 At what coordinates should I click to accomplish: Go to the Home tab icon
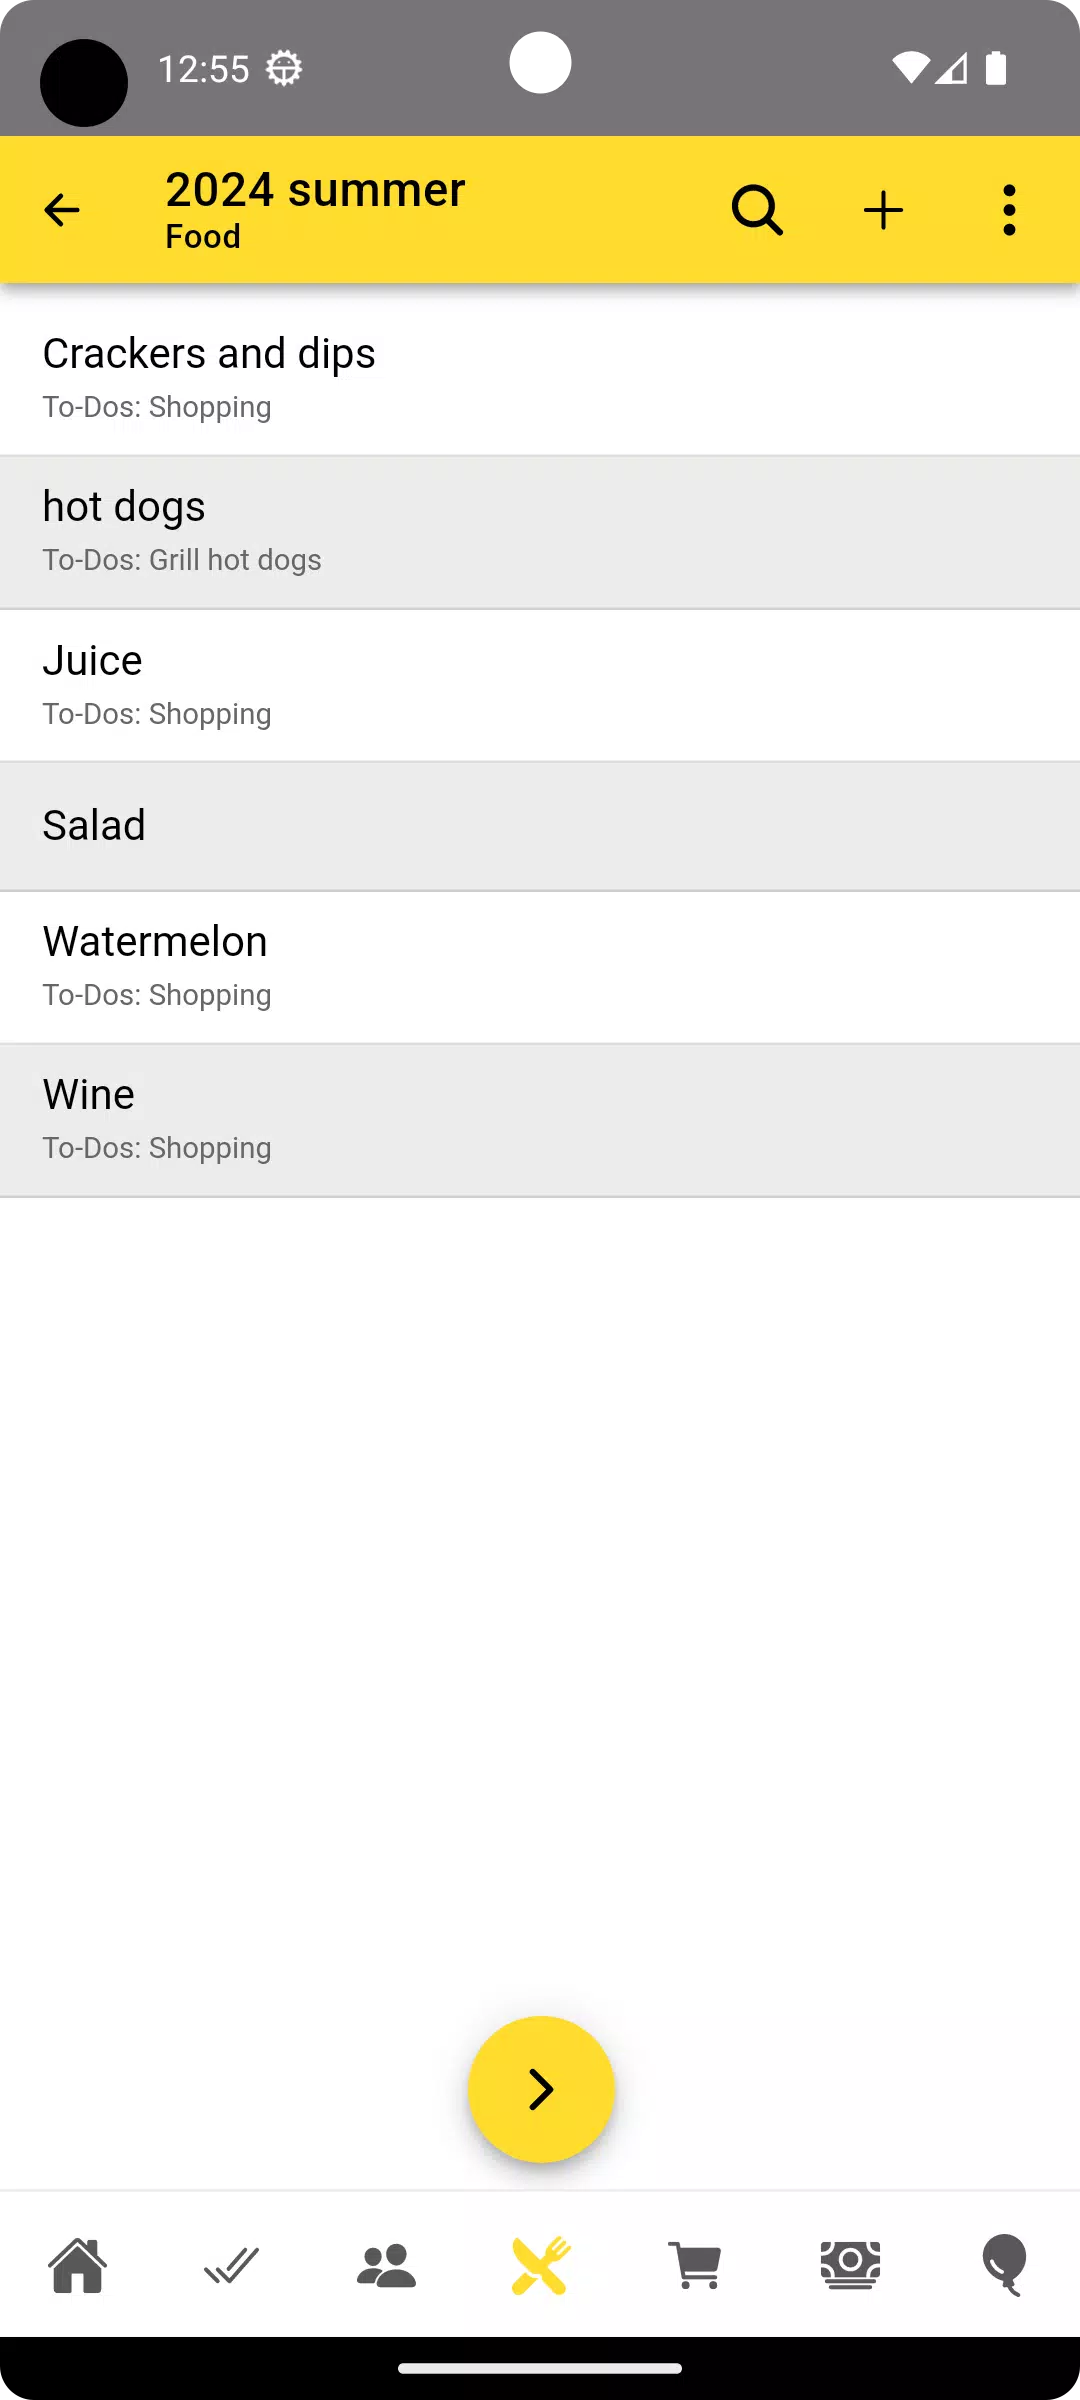[x=77, y=2265]
